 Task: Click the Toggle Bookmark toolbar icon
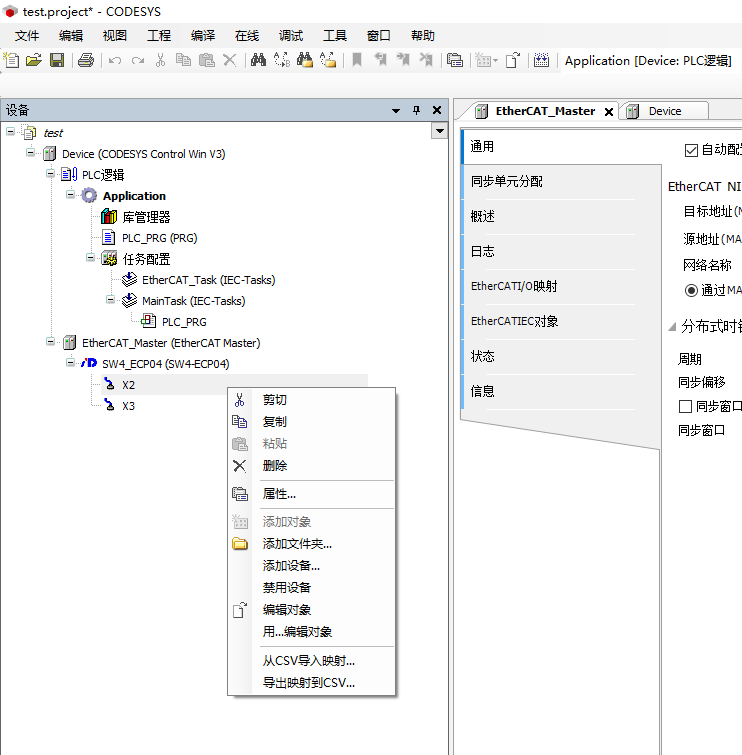[x=357, y=60]
